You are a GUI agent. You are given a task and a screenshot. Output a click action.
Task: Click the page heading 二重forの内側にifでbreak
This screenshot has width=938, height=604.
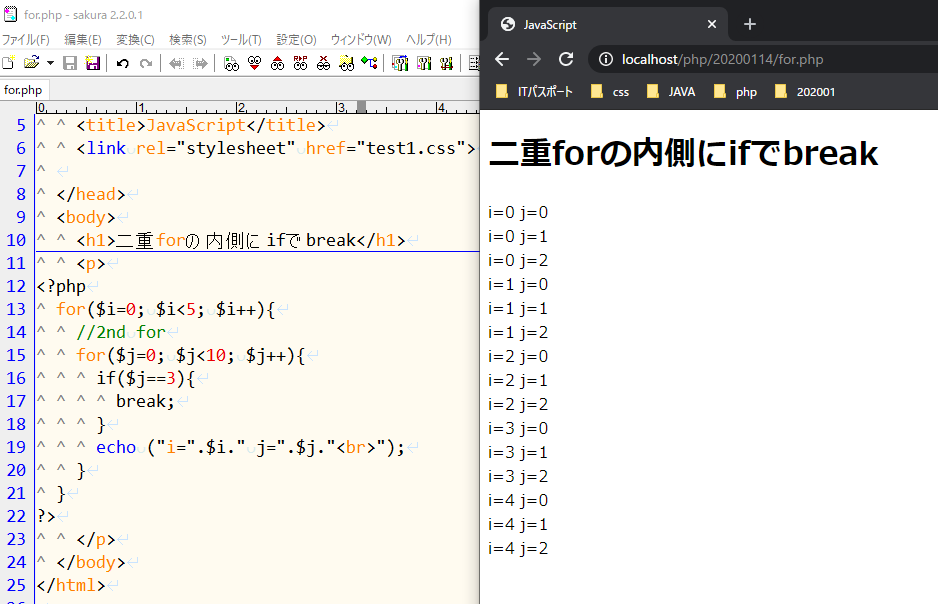(x=683, y=153)
